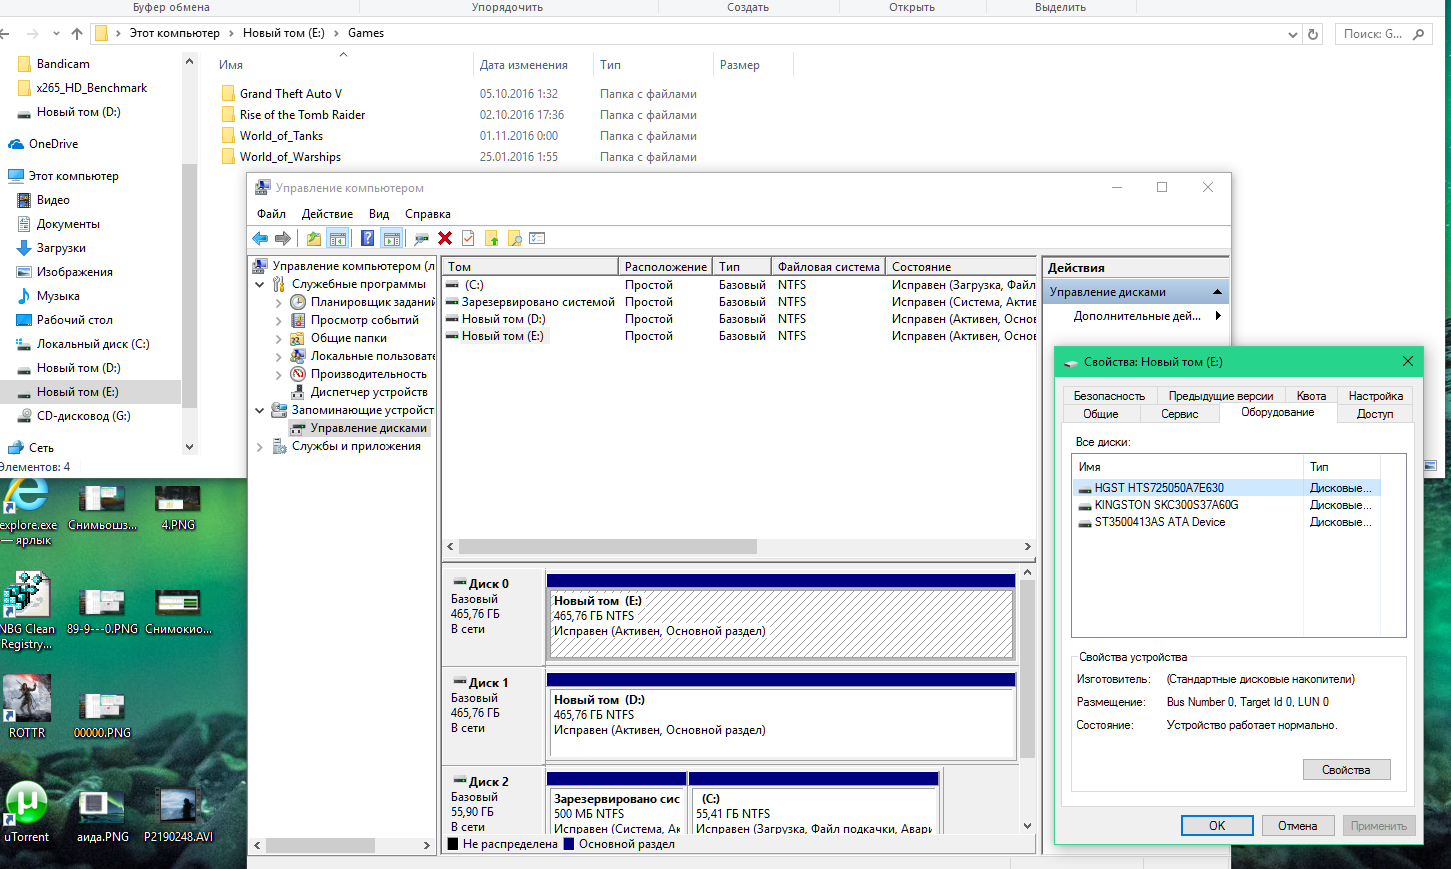Toggle the Action pane show/hide button
The width and height of the screenshot is (1451, 869).
pyautogui.click(x=391, y=238)
